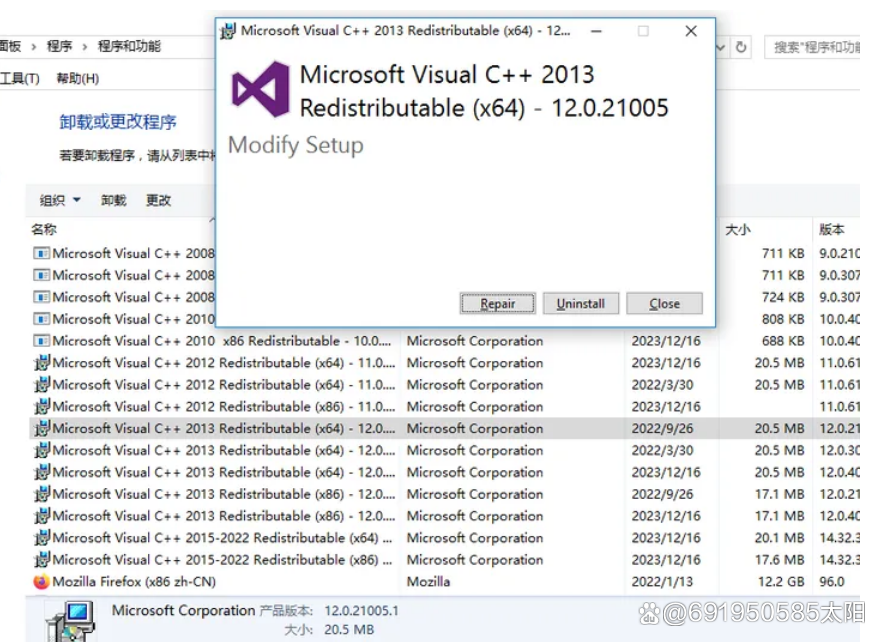
Task: Click the icon of the 2012 (x64) row dated 2022/3/30
Action: 42,384
